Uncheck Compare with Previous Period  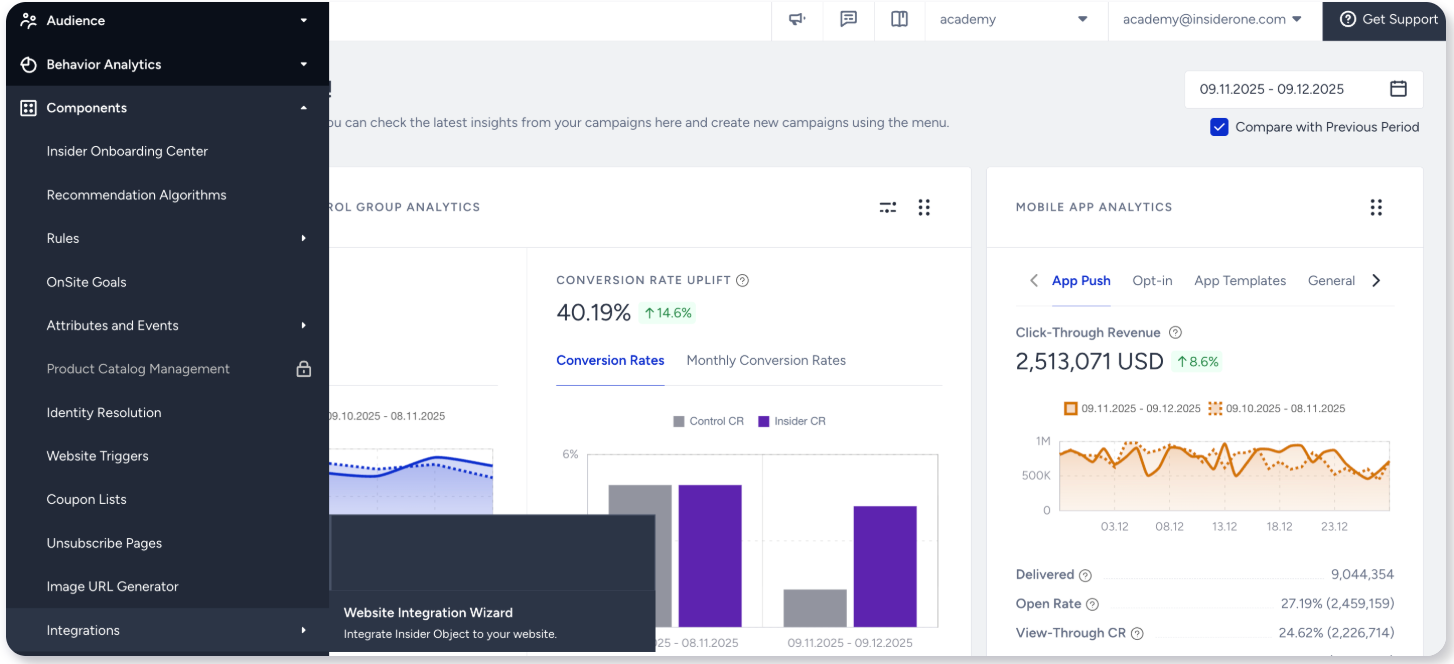[1219, 127]
